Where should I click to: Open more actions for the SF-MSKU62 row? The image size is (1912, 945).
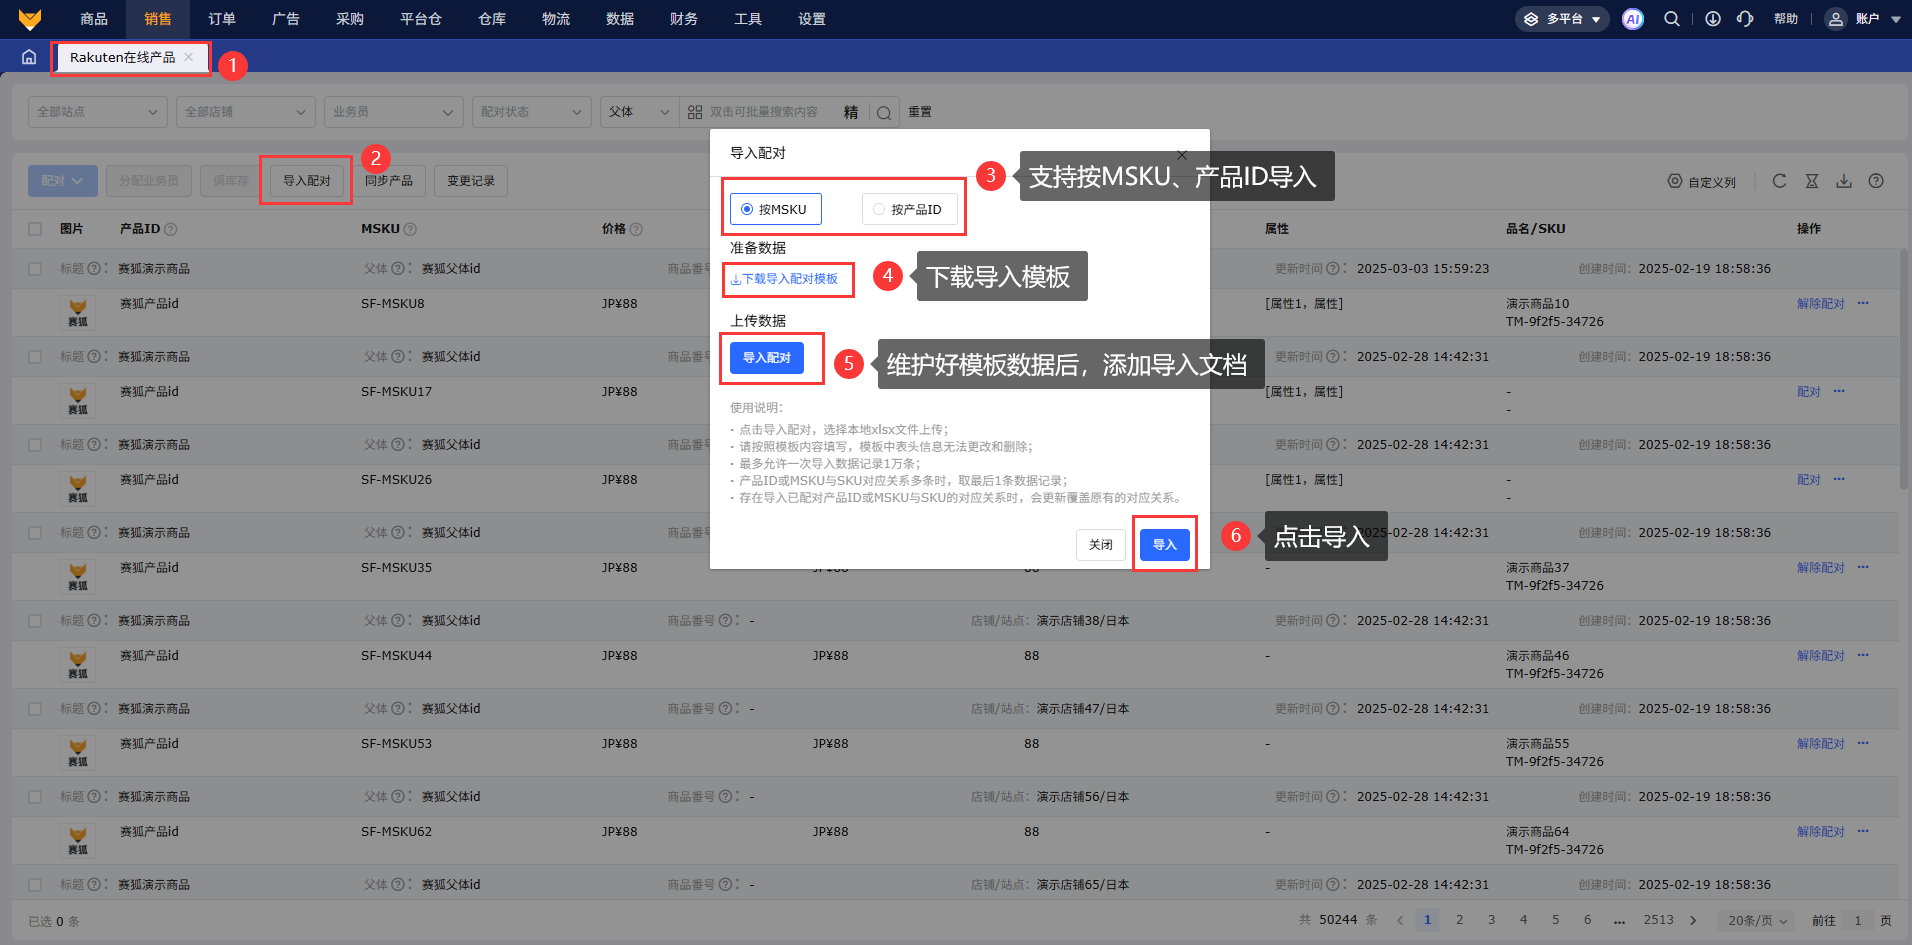click(x=1863, y=831)
